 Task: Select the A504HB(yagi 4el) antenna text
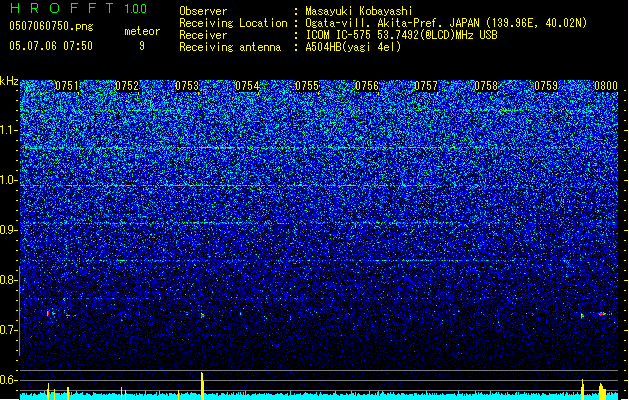point(353,47)
